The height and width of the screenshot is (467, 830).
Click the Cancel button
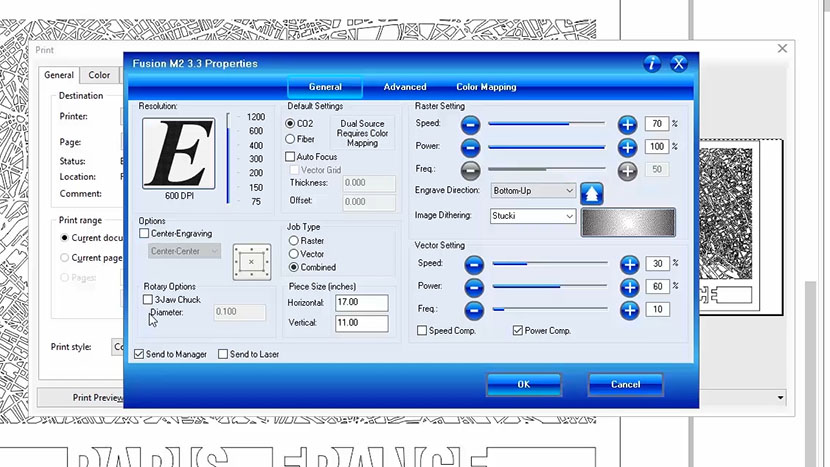(x=625, y=384)
